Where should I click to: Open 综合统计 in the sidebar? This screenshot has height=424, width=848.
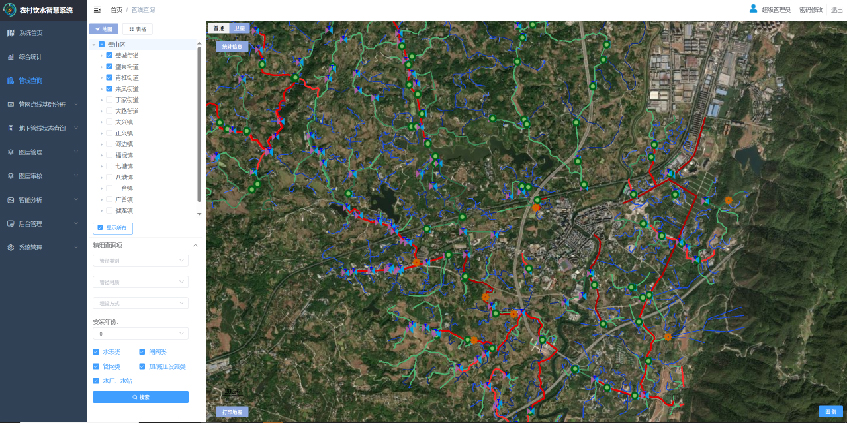coord(43,57)
